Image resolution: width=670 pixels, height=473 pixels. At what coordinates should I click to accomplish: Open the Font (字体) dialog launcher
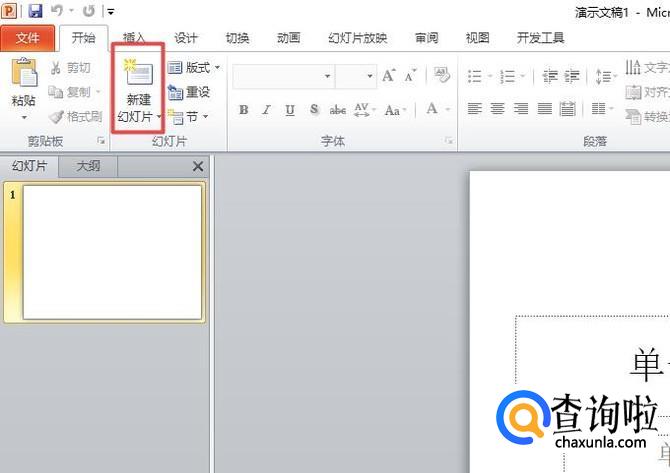point(448,140)
